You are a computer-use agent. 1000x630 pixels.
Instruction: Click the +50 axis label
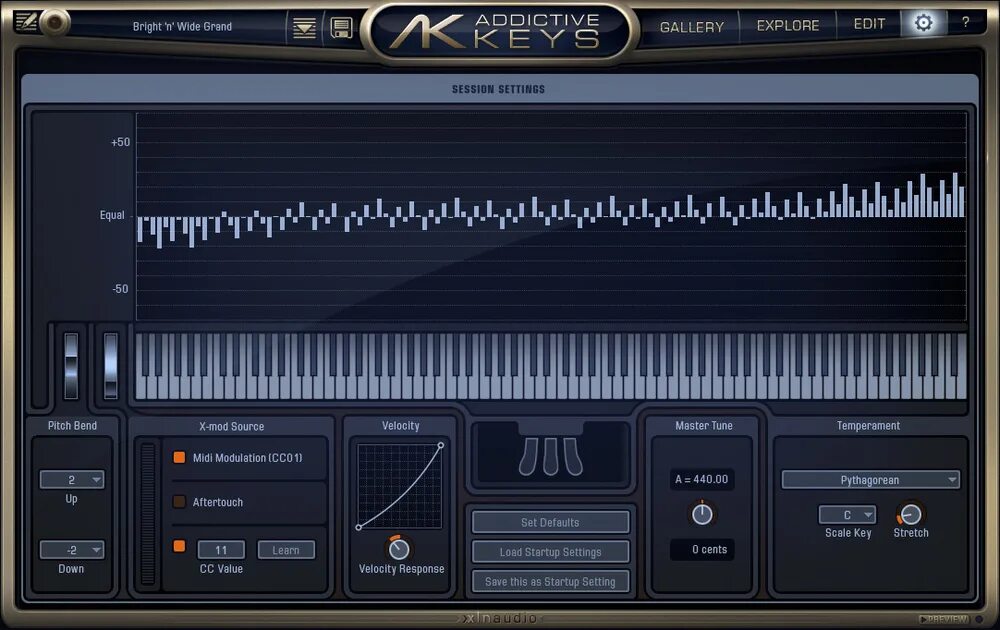coord(121,142)
